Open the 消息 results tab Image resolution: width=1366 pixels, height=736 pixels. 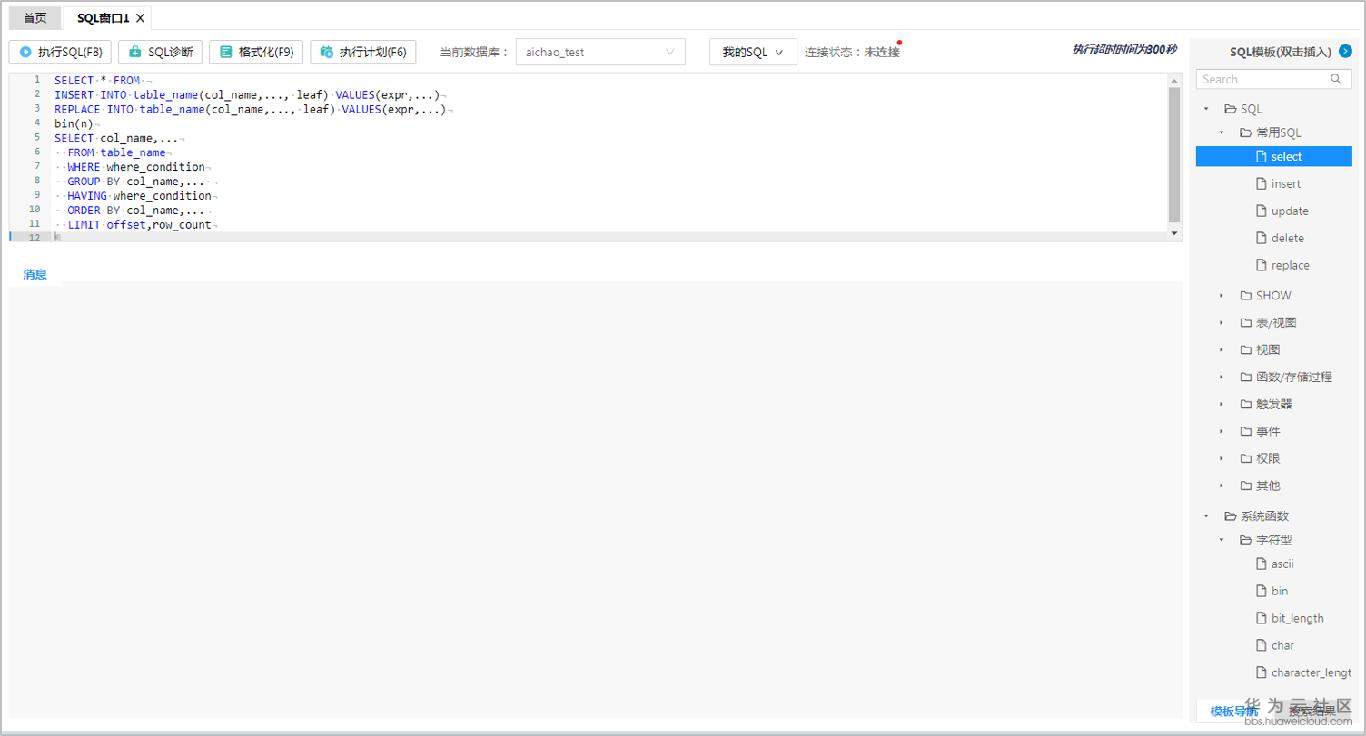tap(35, 274)
